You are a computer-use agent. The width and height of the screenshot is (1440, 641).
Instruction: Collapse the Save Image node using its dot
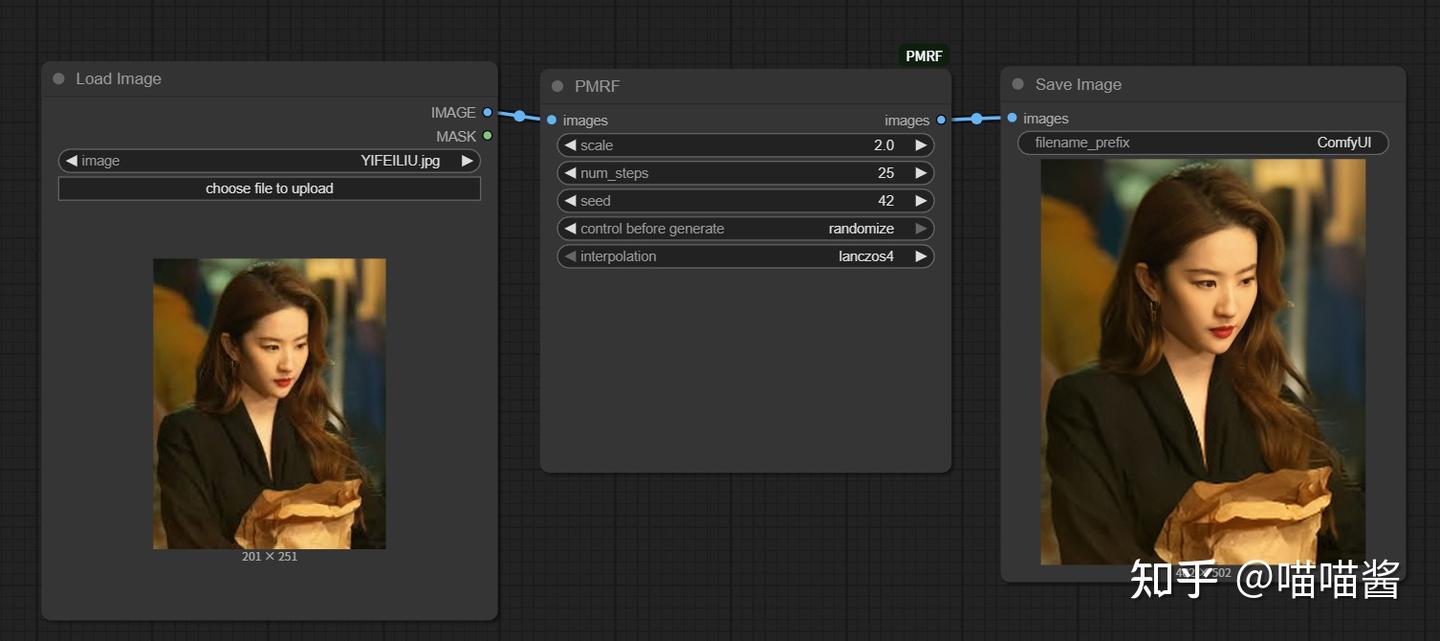(1018, 84)
